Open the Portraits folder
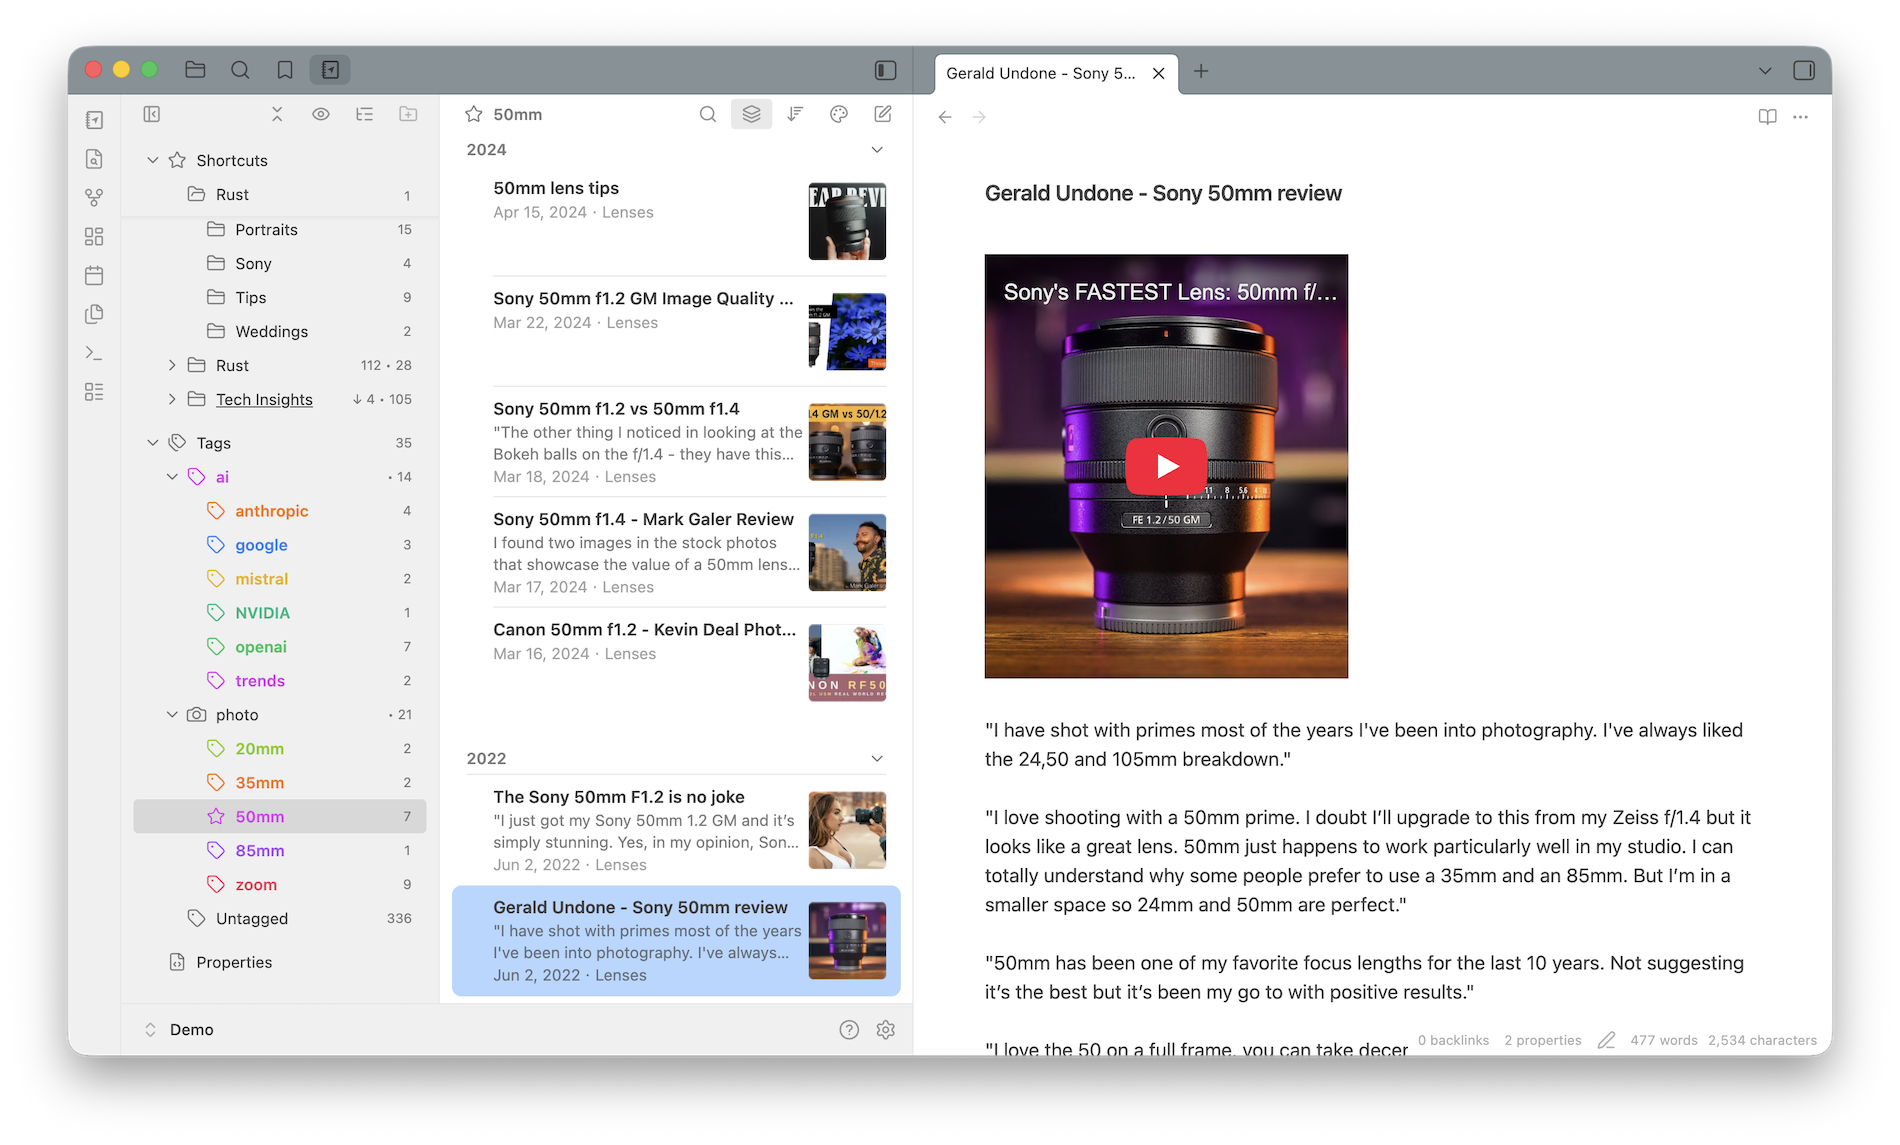 [x=280, y=230]
